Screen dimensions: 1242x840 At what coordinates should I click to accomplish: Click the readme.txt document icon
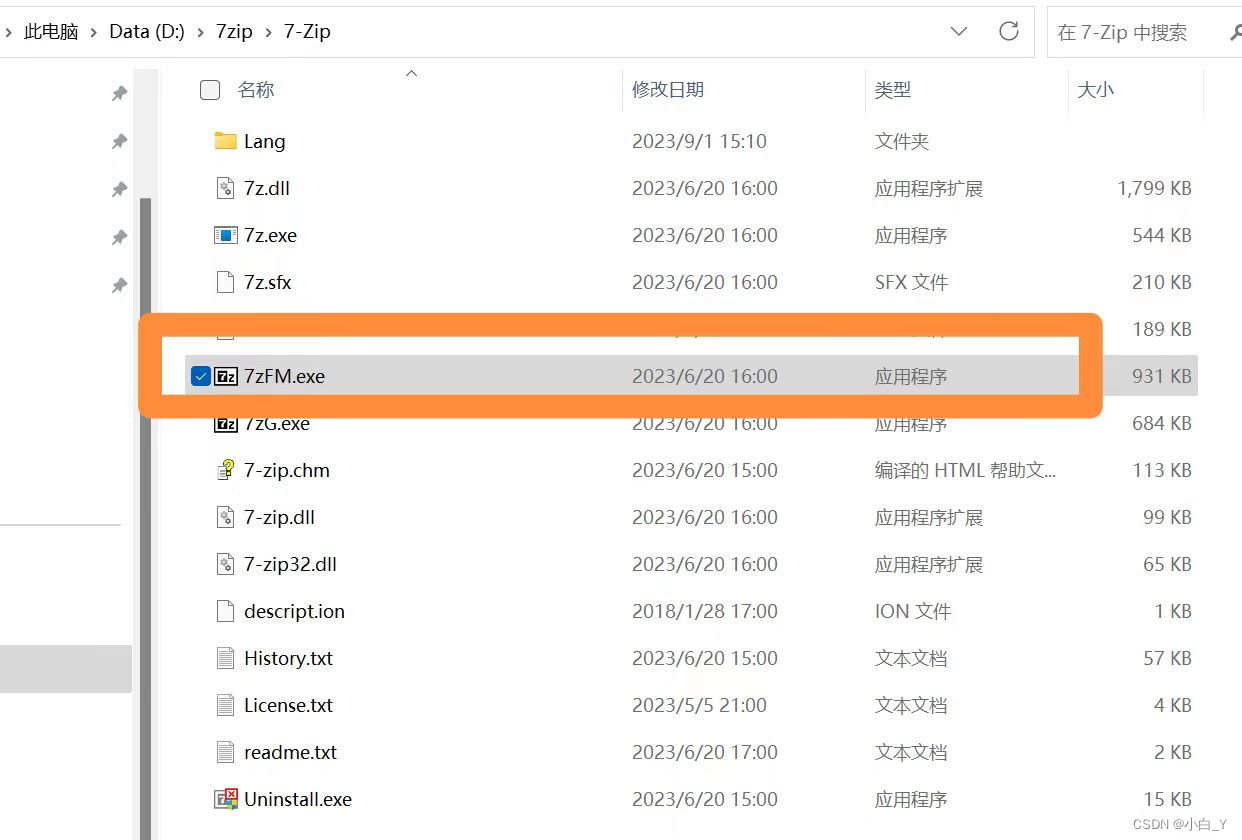tap(226, 752)
